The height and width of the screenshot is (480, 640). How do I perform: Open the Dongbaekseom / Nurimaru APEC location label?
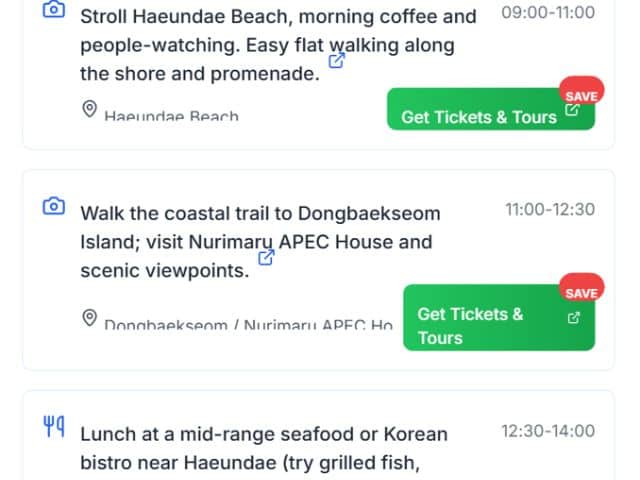coord(248,325)
